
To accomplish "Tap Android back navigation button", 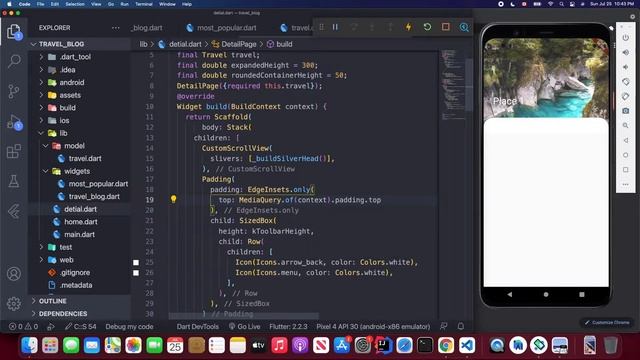I will pos(509,294).
